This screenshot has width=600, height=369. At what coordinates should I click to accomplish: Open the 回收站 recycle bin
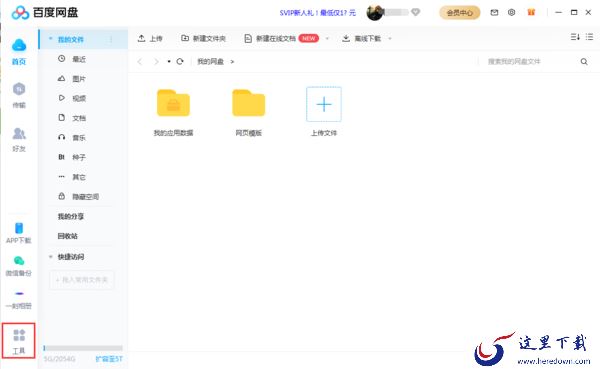point(68,236)
